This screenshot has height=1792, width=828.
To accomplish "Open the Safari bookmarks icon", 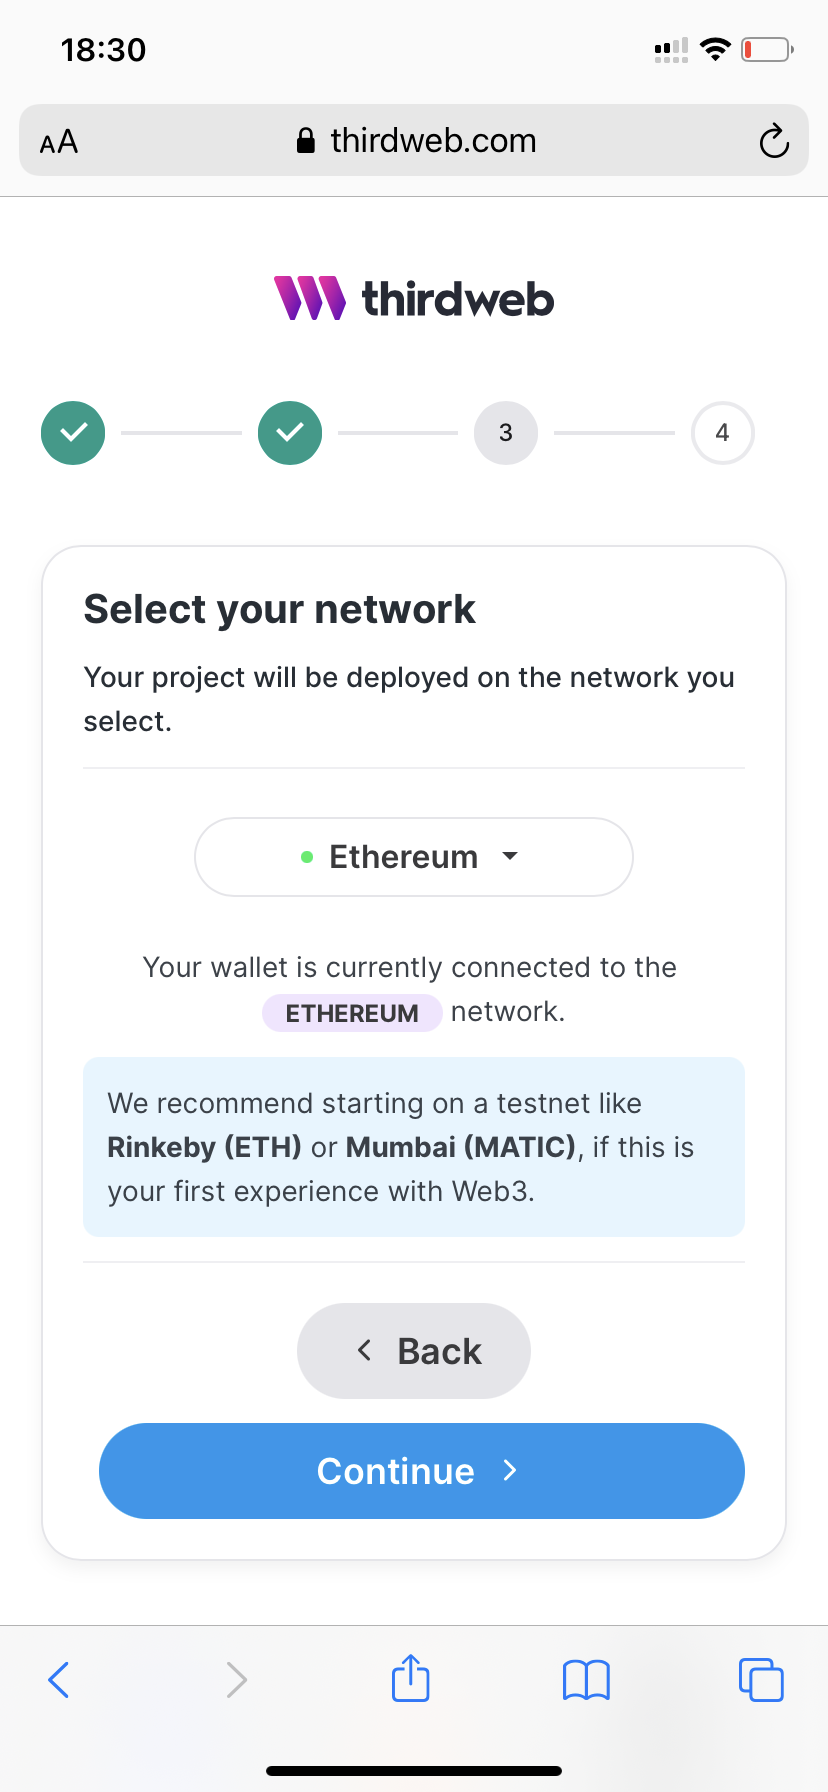I will click(x=586, y=1680).
